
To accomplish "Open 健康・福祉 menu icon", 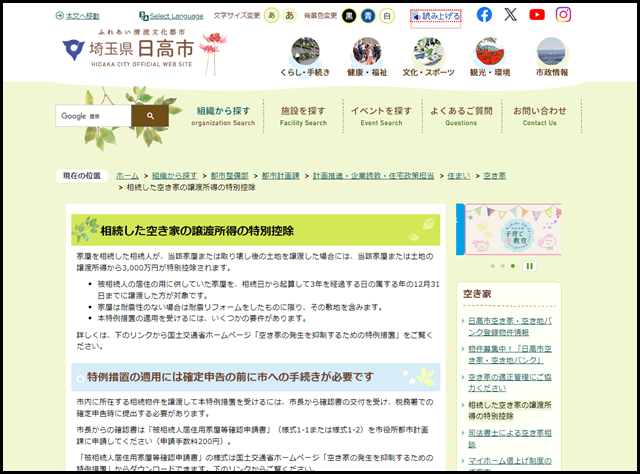I will (367, 57).
